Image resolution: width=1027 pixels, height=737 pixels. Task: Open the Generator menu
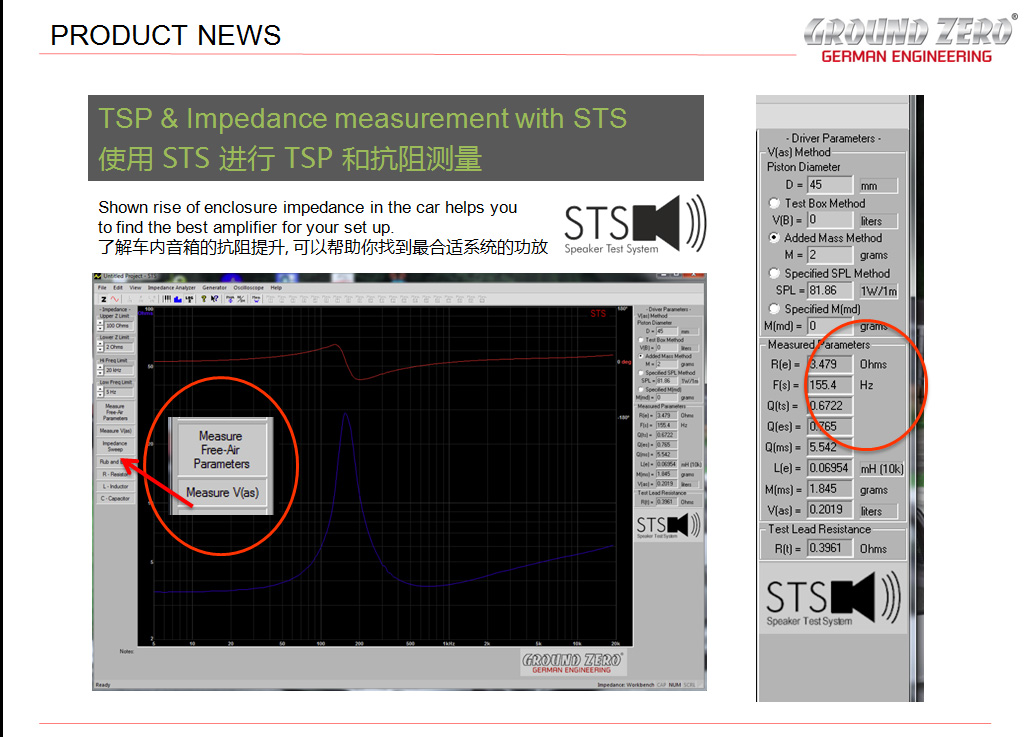click(214, 288)
